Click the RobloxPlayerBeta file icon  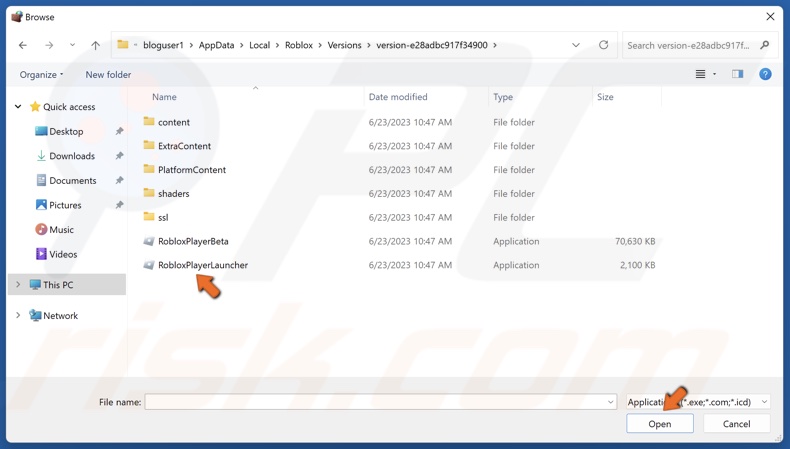[x=149, y=241]
